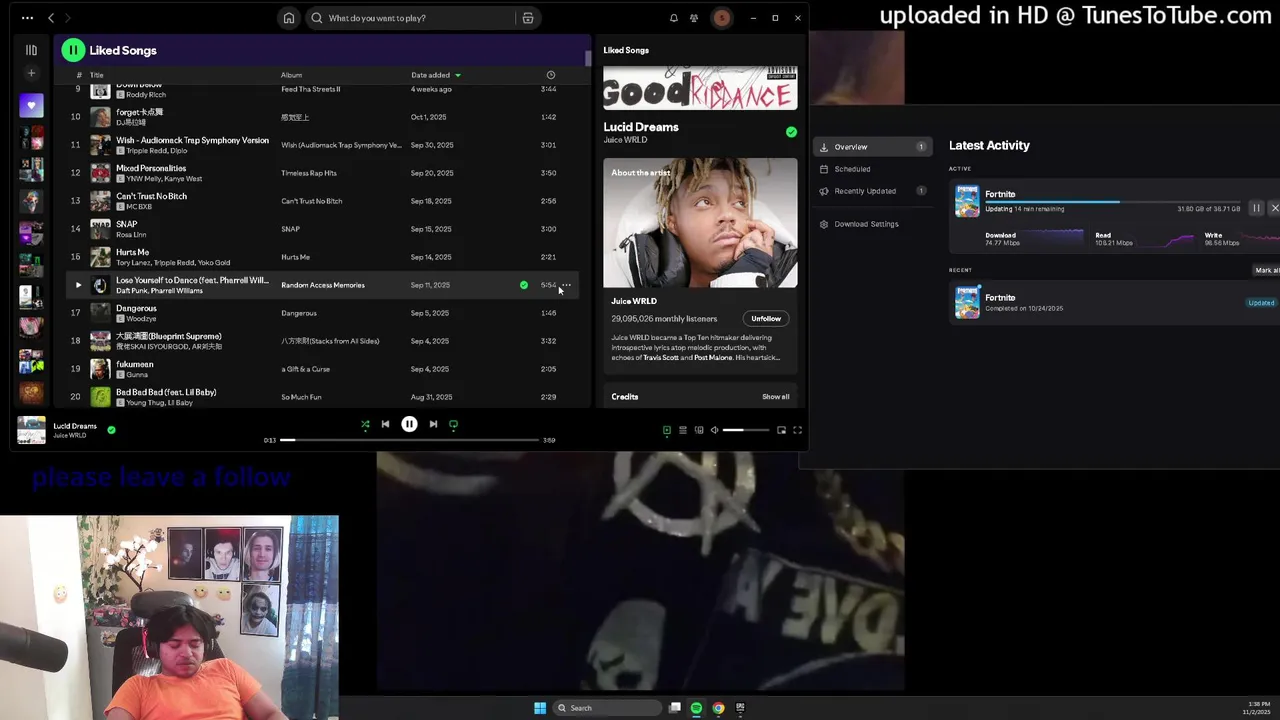Toggle liked check next to Lucid Dreams in player bar

point(111,430)
